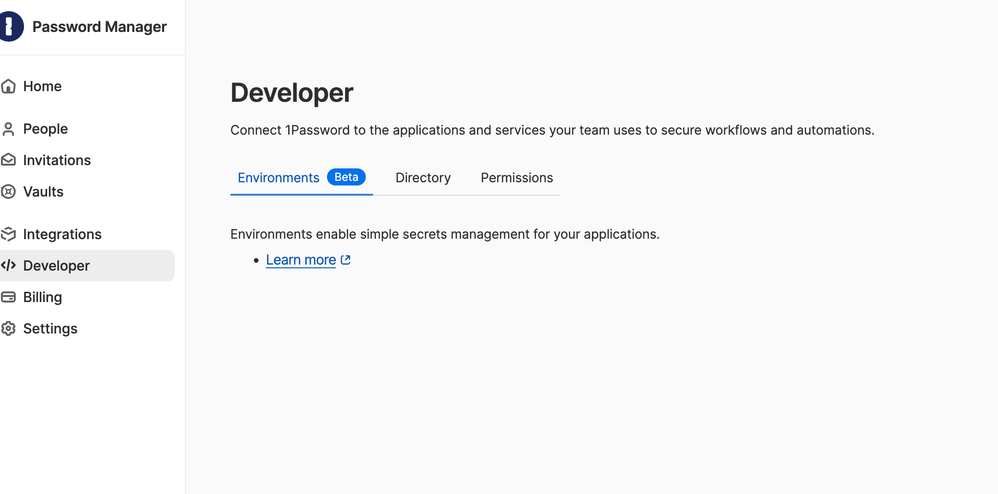Screen dimensions: 998x494
Task: Click the Settings gear icon
Action: 9,329
